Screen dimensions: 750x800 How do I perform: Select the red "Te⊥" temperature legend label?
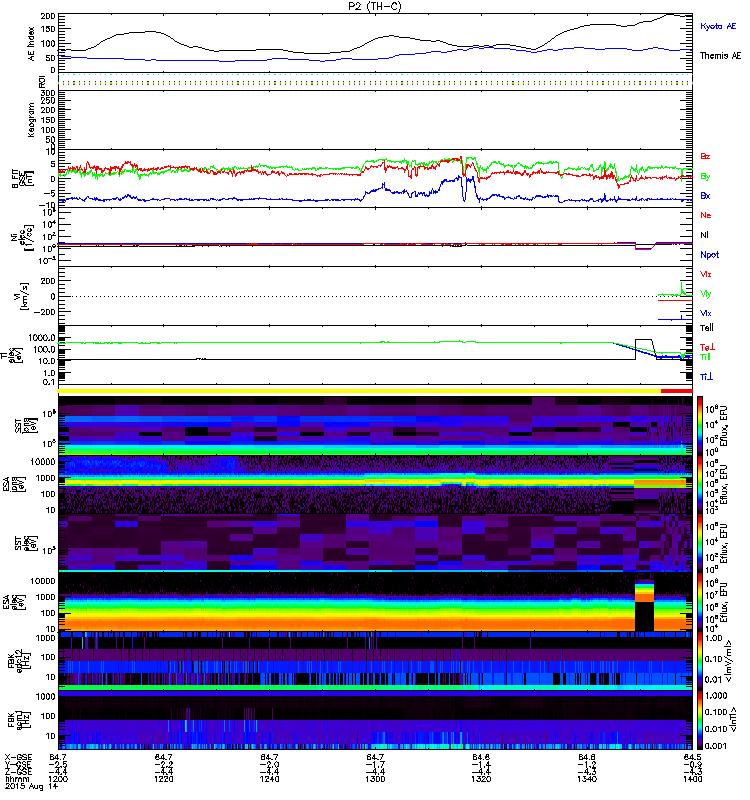tap(707, 347)
